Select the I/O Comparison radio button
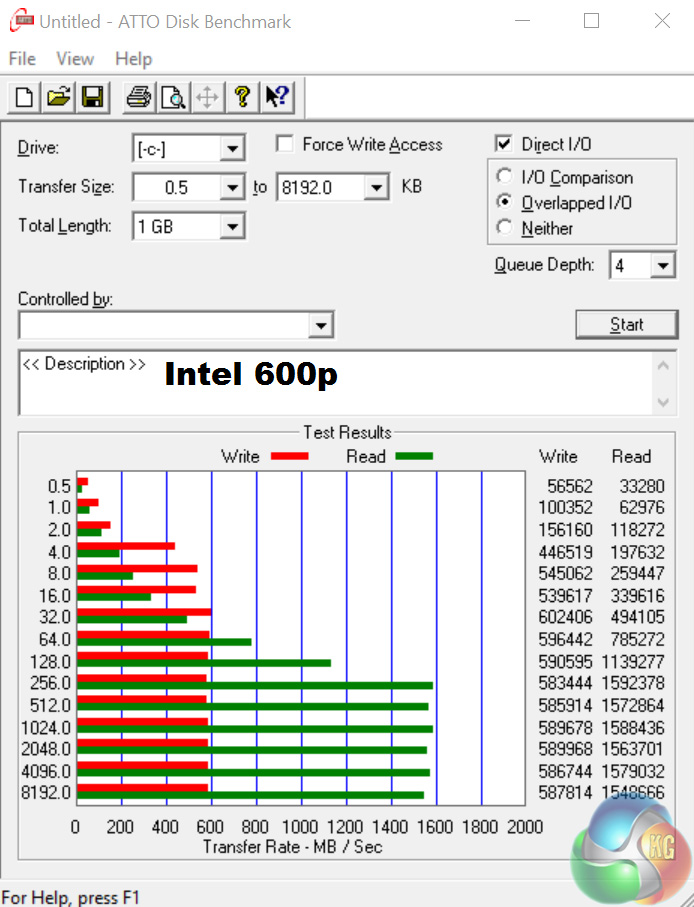The height and width of the screenshot is (907, 694). point(504,176)
